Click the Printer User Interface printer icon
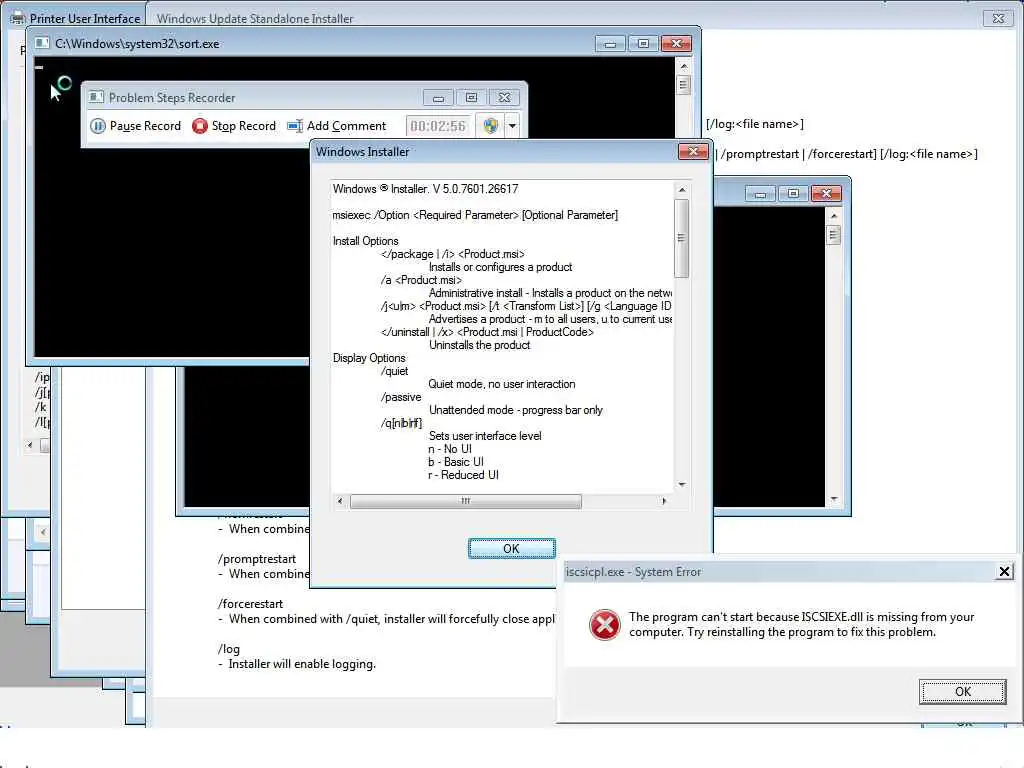This screenshot has width=1024, height=768. [x=18, y=18]
